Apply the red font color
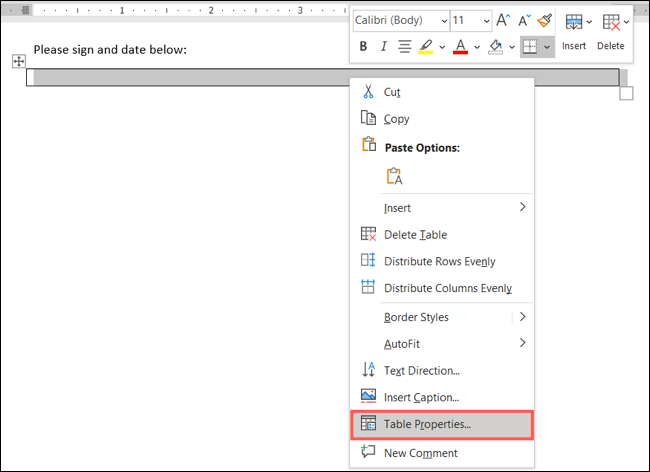 (460, 47)
